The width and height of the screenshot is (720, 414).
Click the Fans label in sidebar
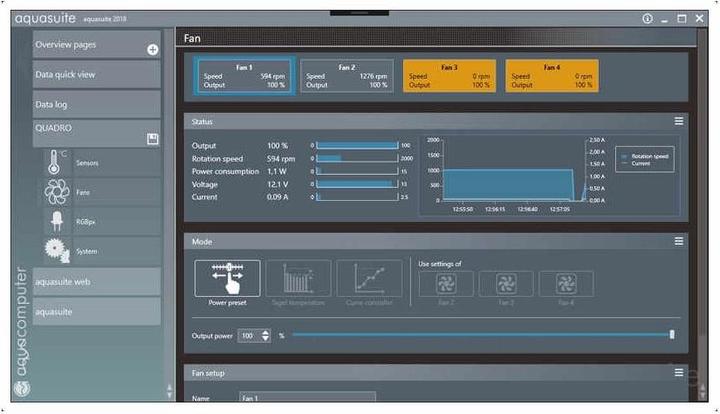[x=83, y=192]
